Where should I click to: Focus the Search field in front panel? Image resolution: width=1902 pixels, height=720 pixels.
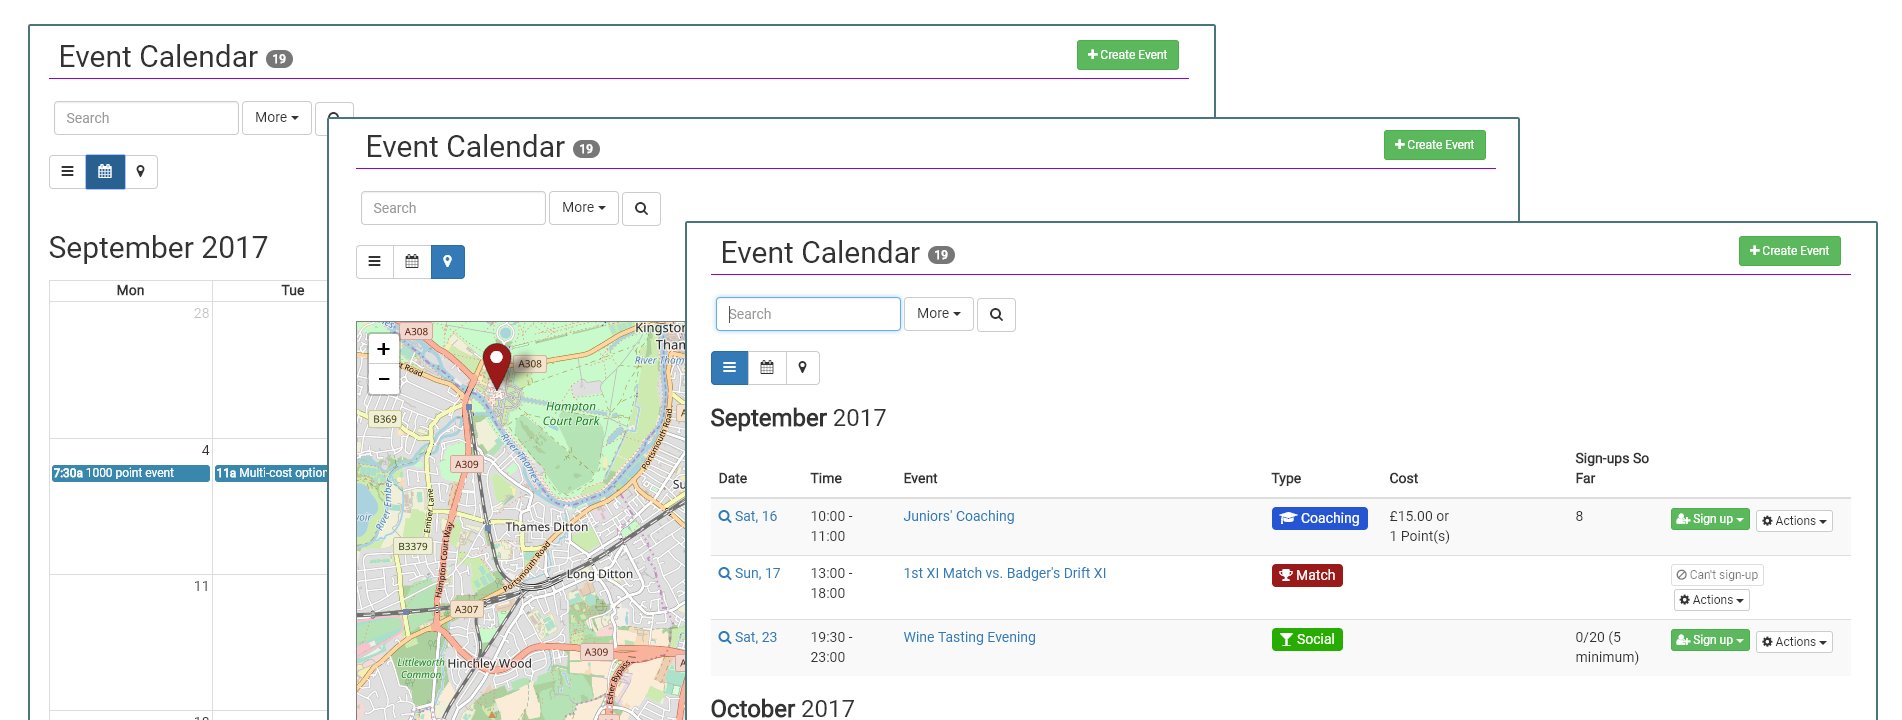pyautogui.click(x=808, y=314)
